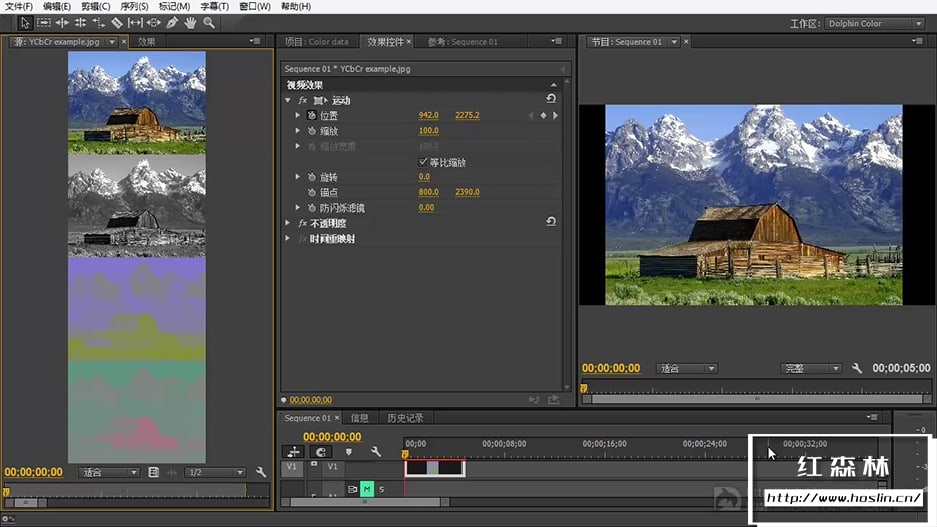Viewport: 937px width, 527px height.
Task: Select the Ripple Edit tool
Action: tap(62, 23)
